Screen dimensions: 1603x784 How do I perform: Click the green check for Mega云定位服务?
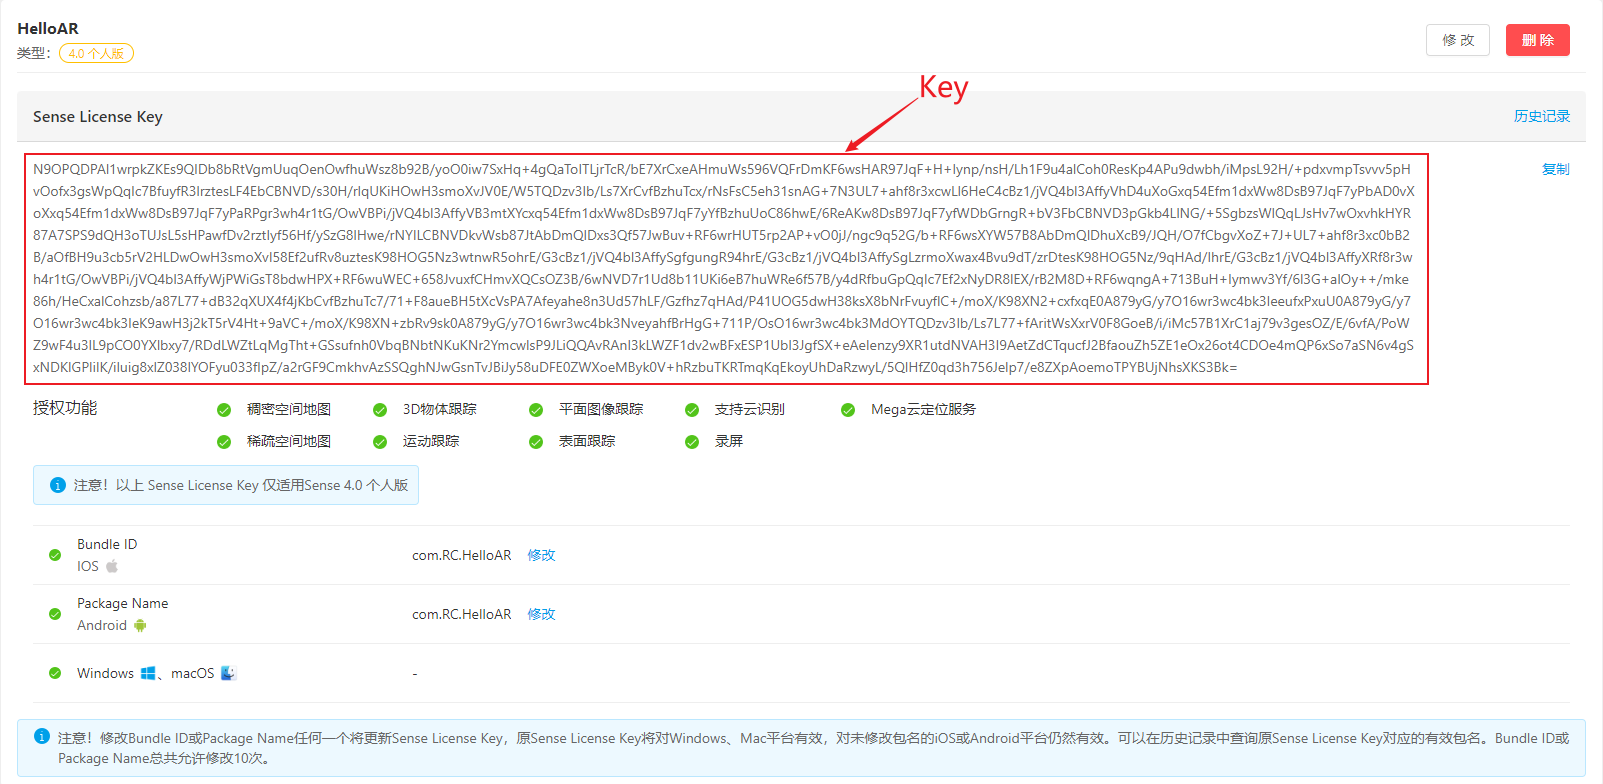848,410
